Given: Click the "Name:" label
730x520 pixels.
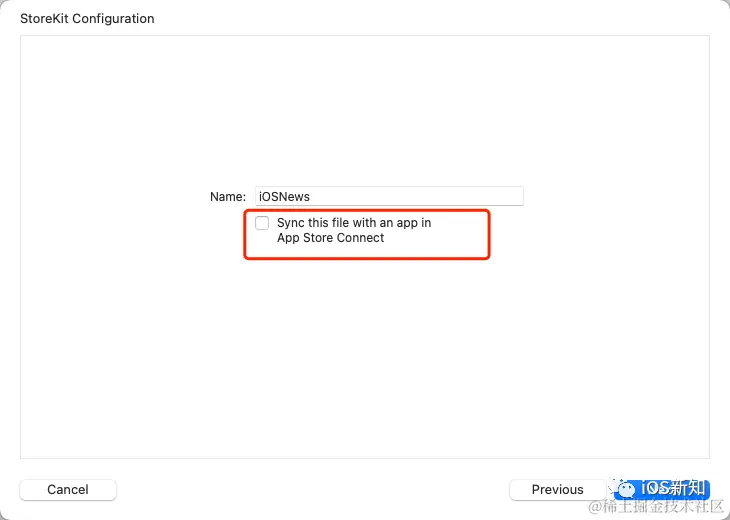Looking at the screenshot, I should [x=228, y=196].
